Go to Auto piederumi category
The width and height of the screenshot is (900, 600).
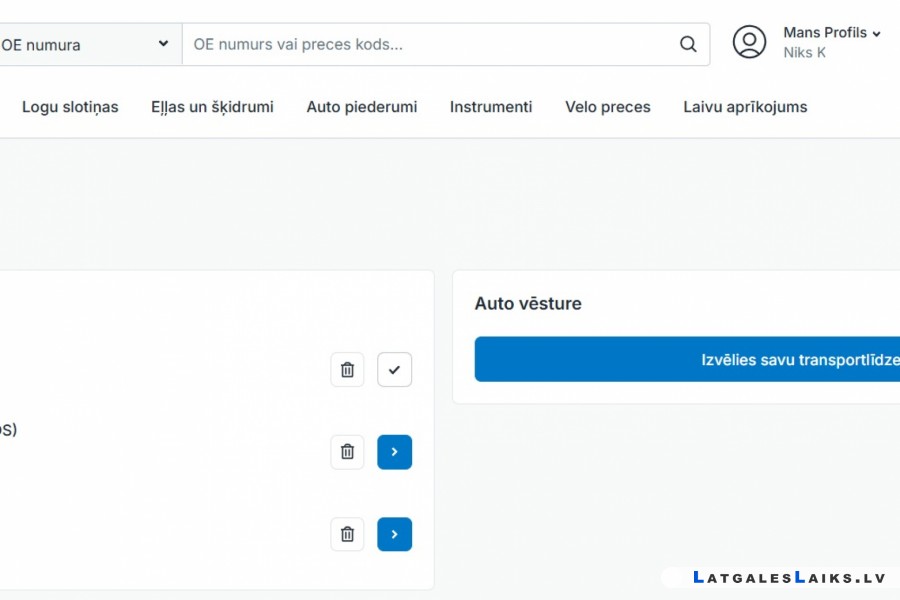click(x=362, y=107)
